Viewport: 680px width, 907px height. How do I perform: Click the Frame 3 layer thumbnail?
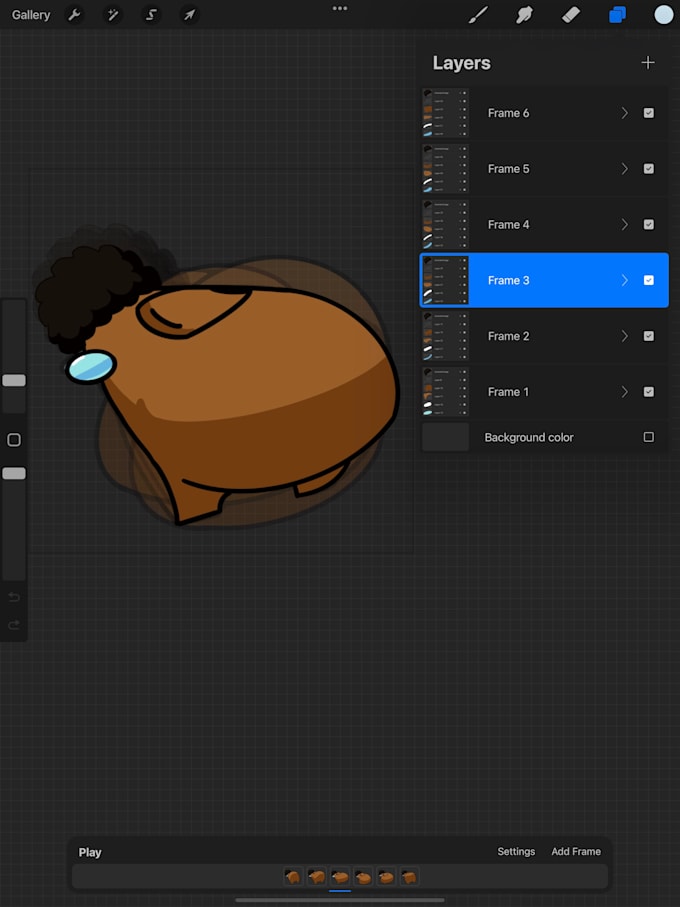445,280
